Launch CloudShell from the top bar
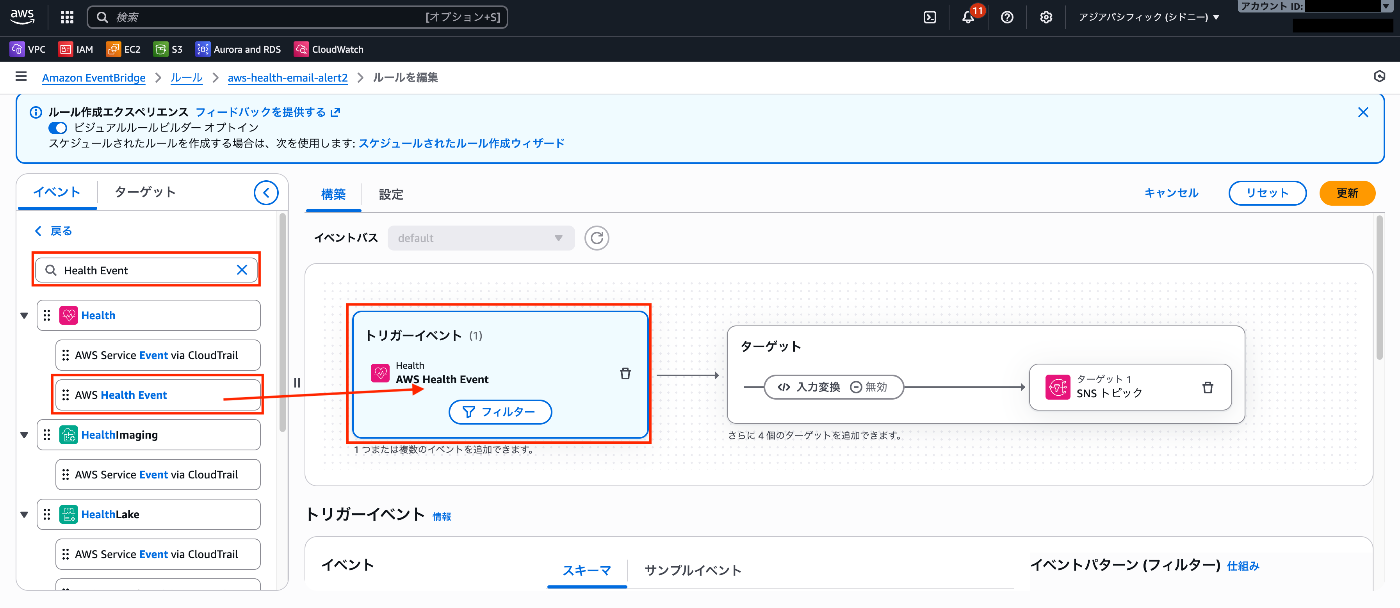This screenshot has width=1400, height=608. pyautogui.click(x=930, y=17)
